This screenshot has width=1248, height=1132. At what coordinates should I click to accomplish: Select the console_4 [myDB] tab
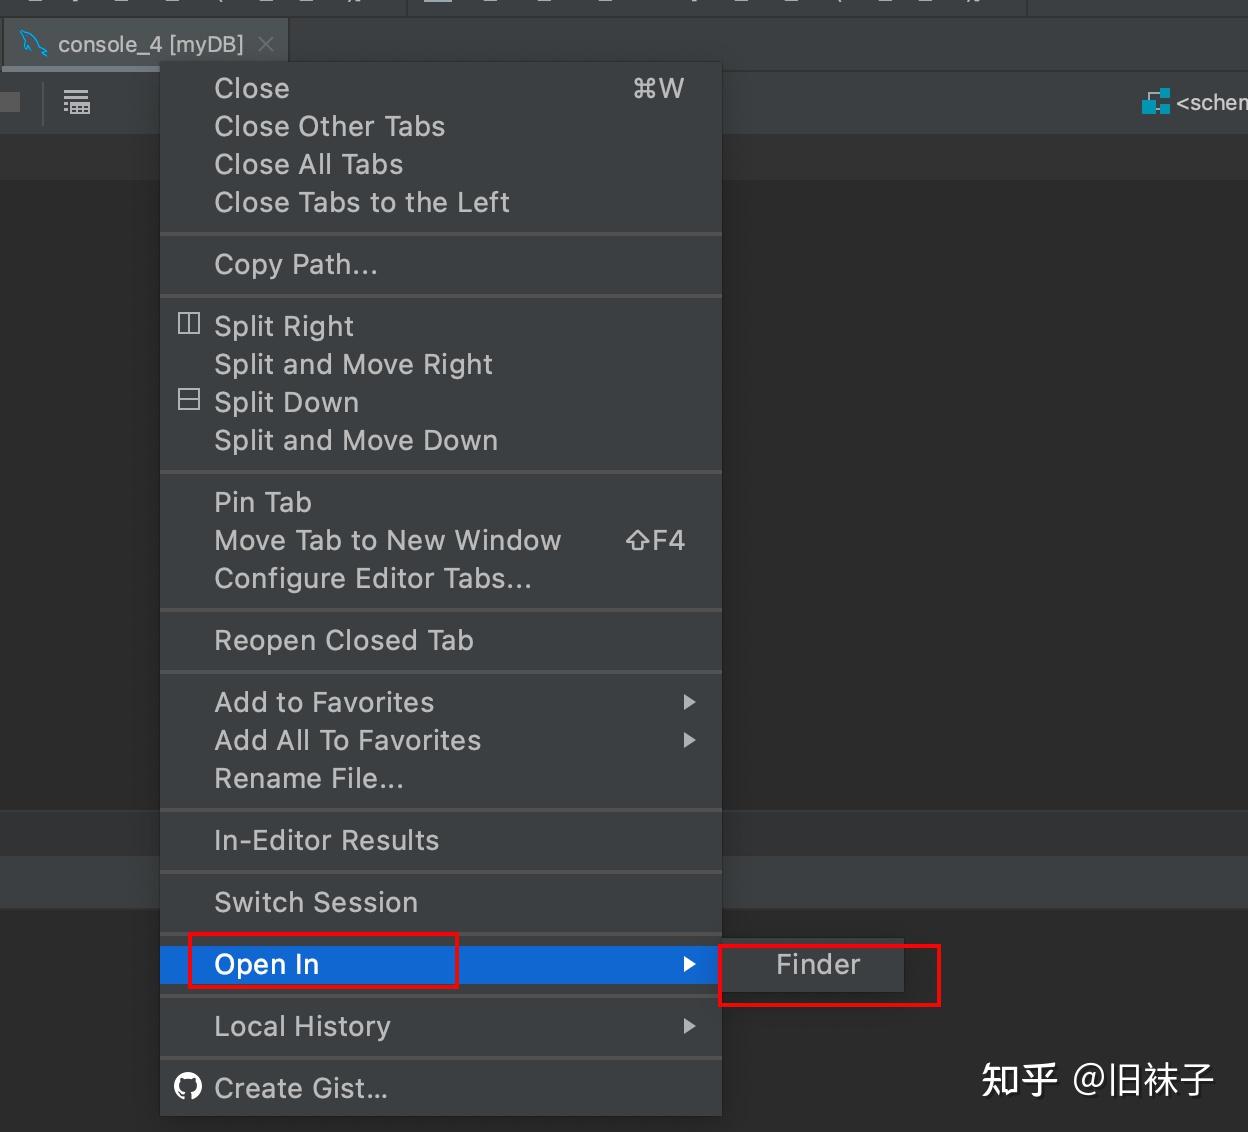click(150, 42)
